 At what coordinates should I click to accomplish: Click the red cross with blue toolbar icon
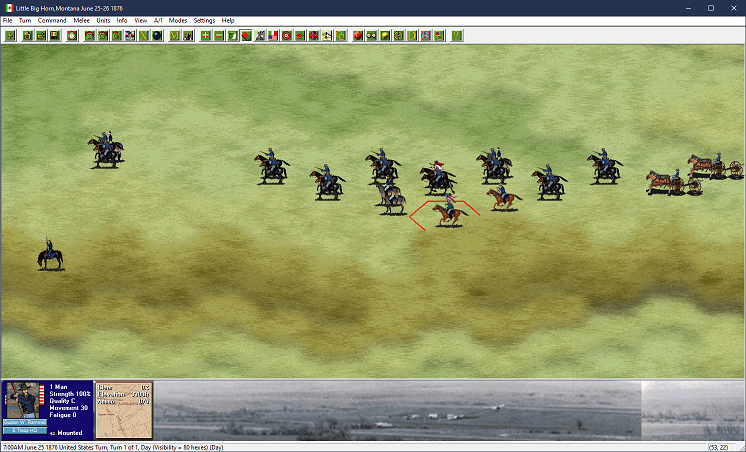pos(314,36)
